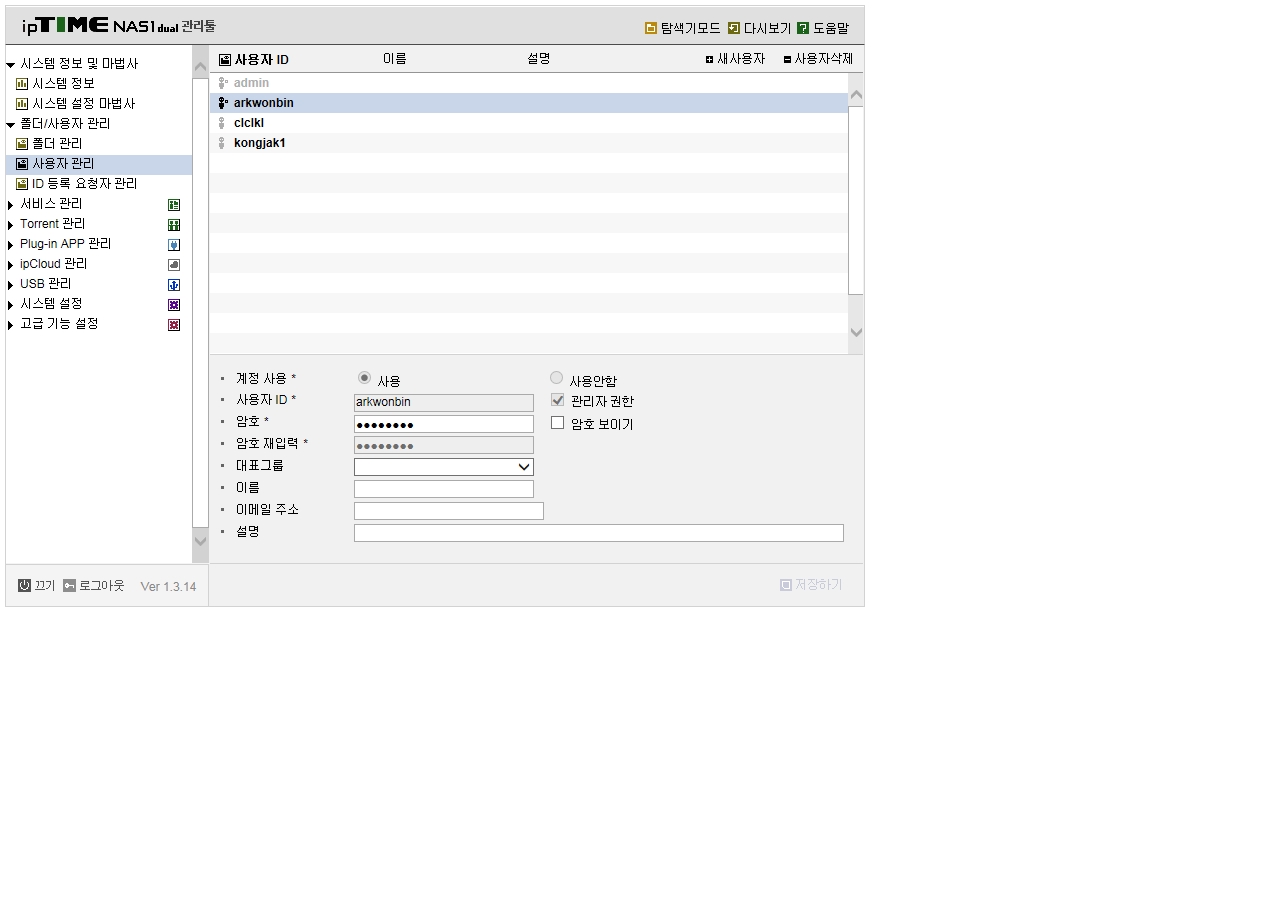Click the admin user icon
The width and height of the screenshot is (1280, 918).
click(x=223, y=83)
